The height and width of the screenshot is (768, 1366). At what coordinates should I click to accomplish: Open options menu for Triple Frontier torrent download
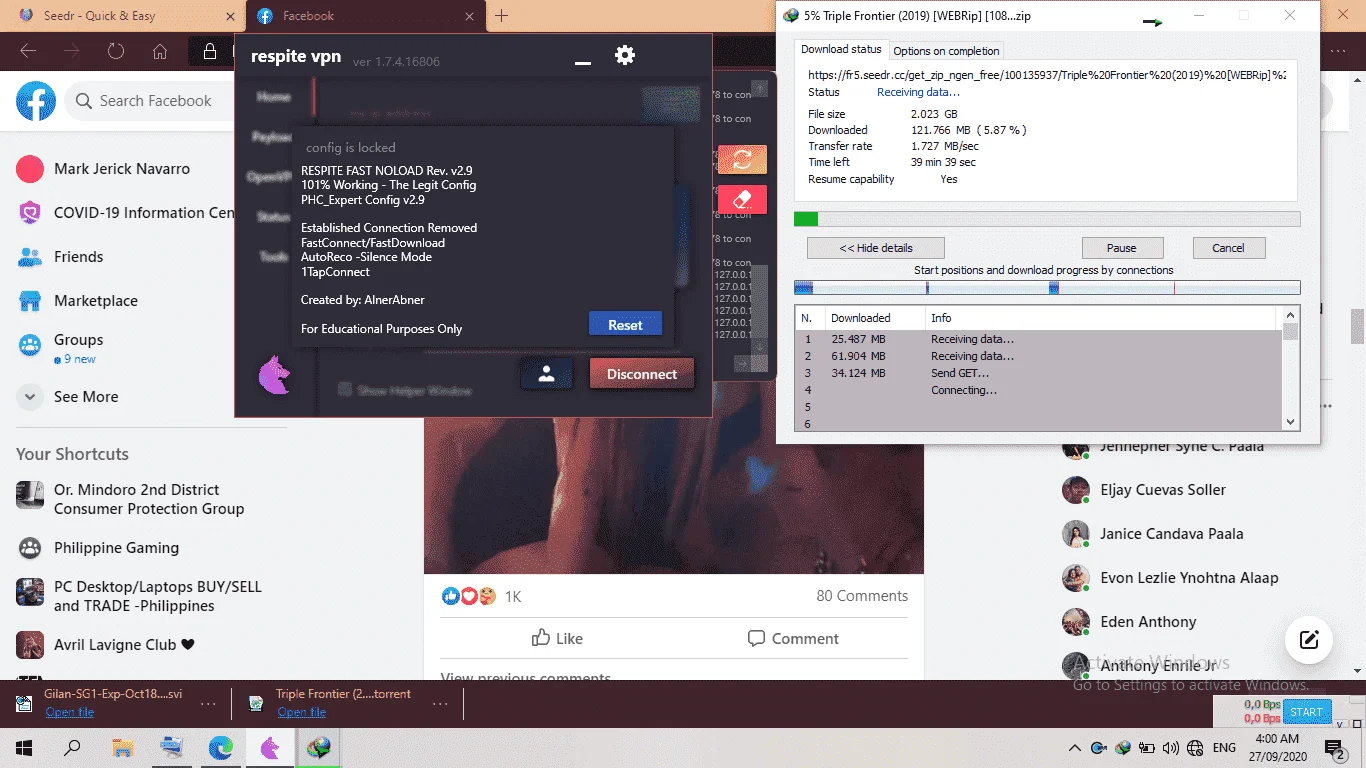click(440, 703)
